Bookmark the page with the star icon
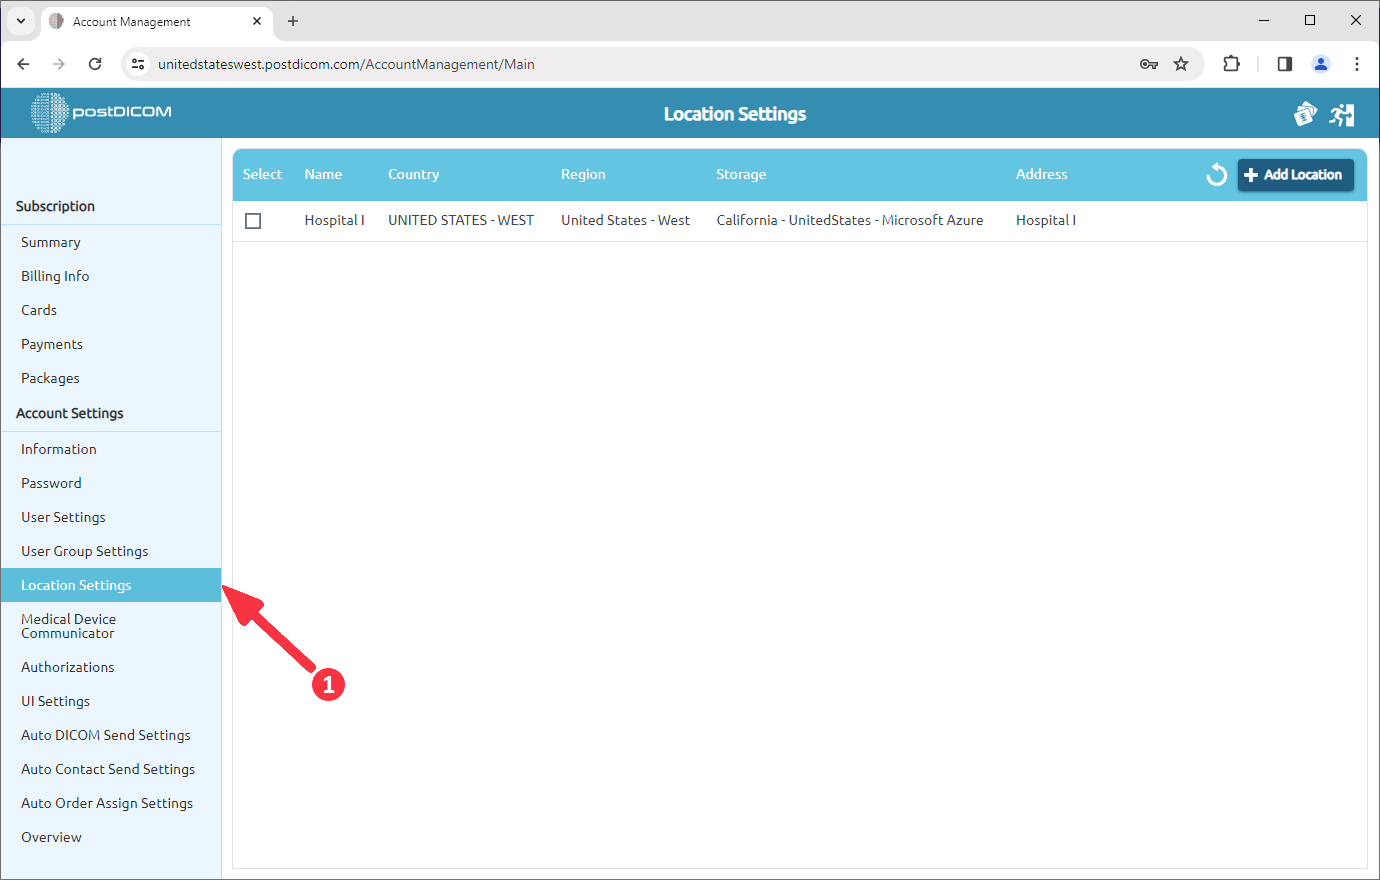The image size is (1380, 880). tap(1182, 63)
